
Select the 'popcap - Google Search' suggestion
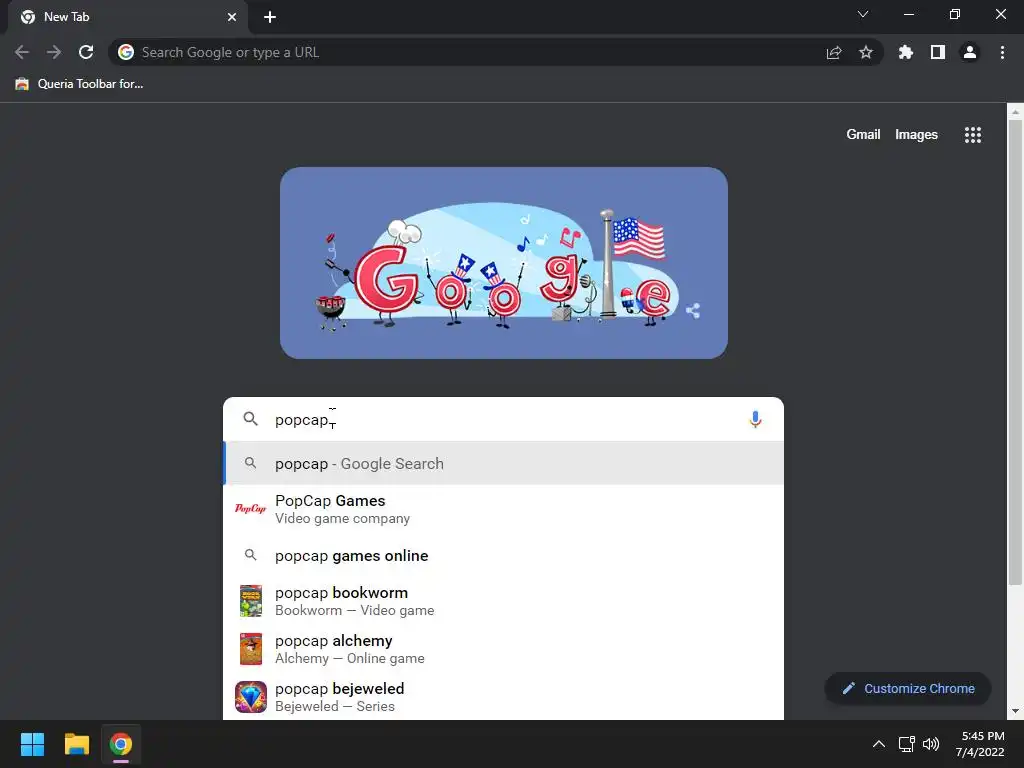point(504,463)
